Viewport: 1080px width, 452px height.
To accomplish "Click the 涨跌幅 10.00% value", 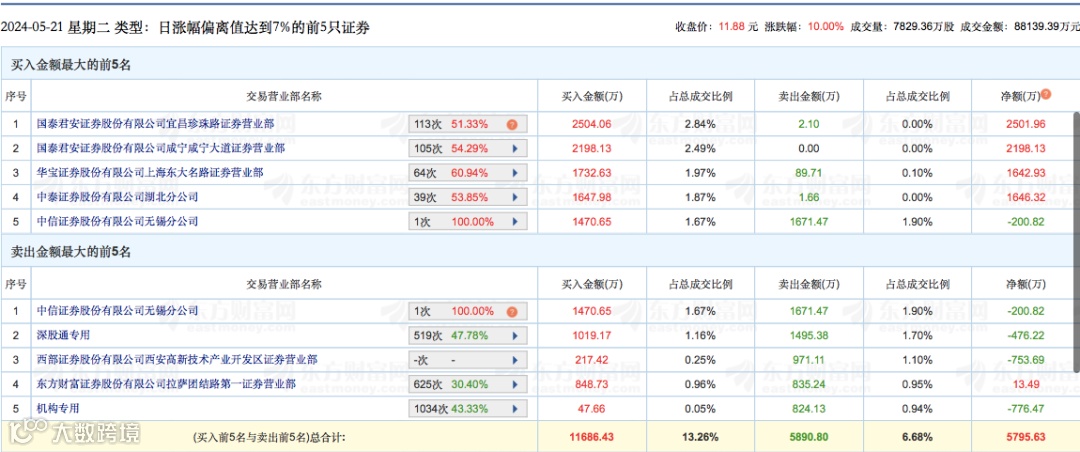I will [x=825, y=27].
